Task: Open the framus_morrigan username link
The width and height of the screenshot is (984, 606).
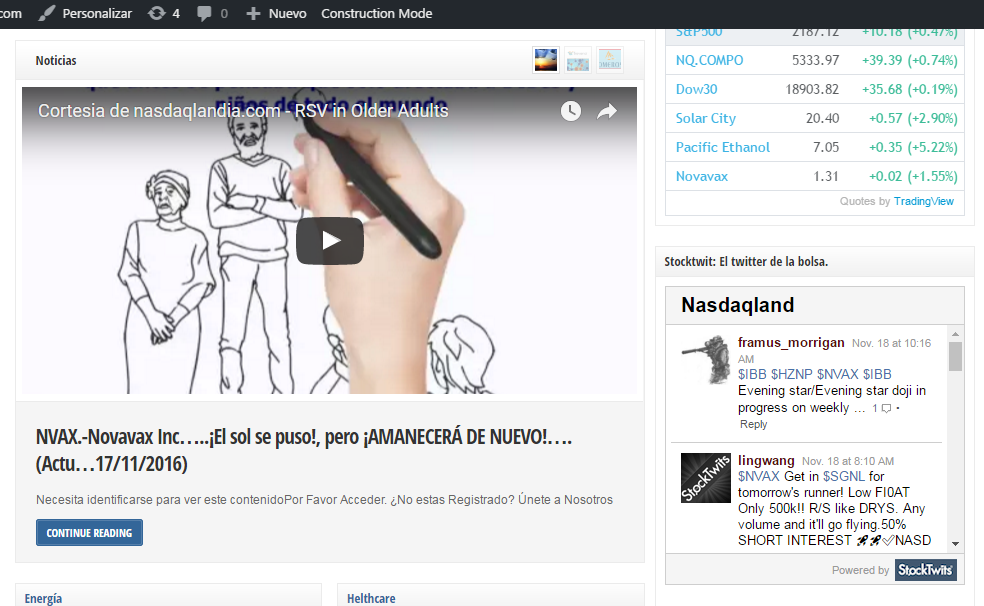Action: point(791,343)
